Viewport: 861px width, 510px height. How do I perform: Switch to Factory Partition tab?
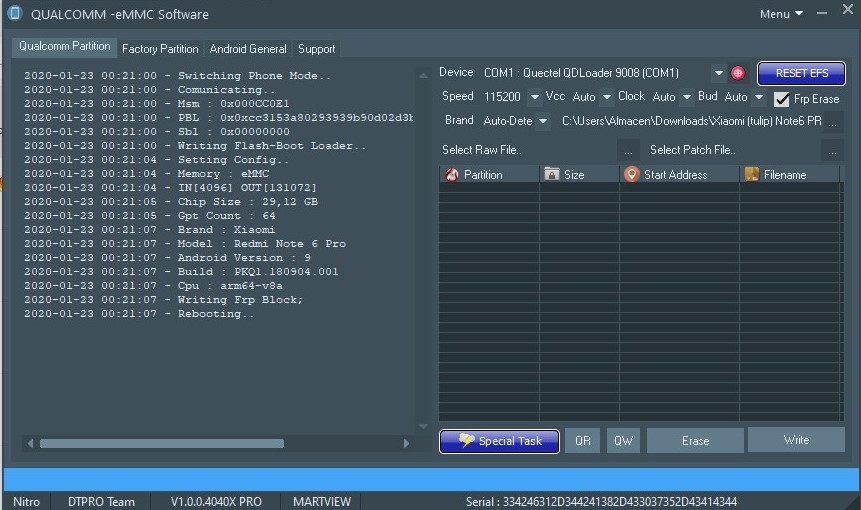click(160, 49)
